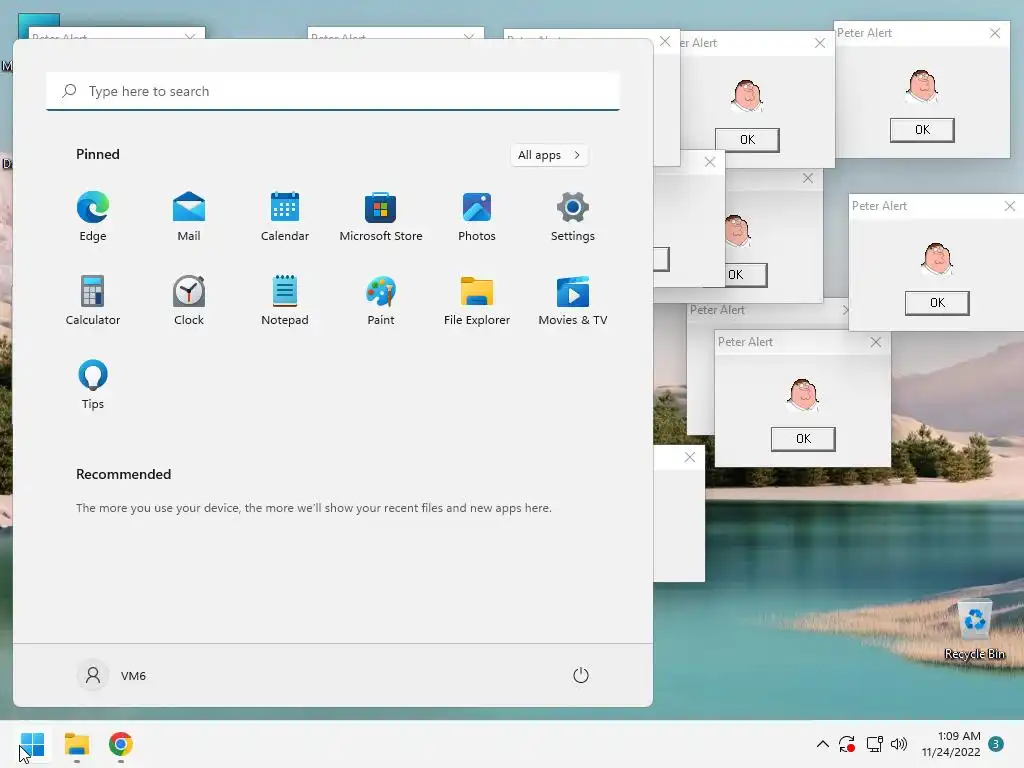
Task: Launch the Calendar app
Action: 285,217
